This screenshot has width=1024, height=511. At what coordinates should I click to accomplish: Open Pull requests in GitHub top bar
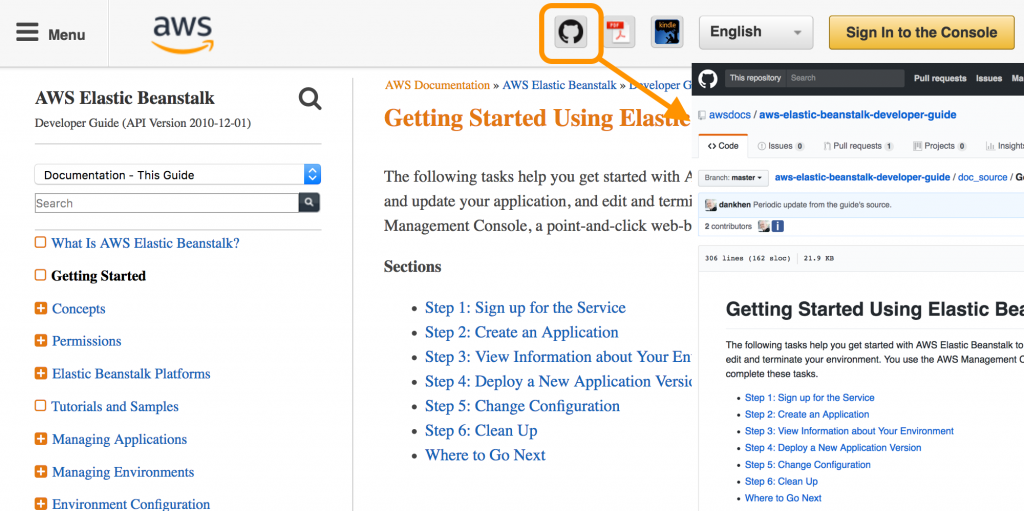(x=940, y=78)
